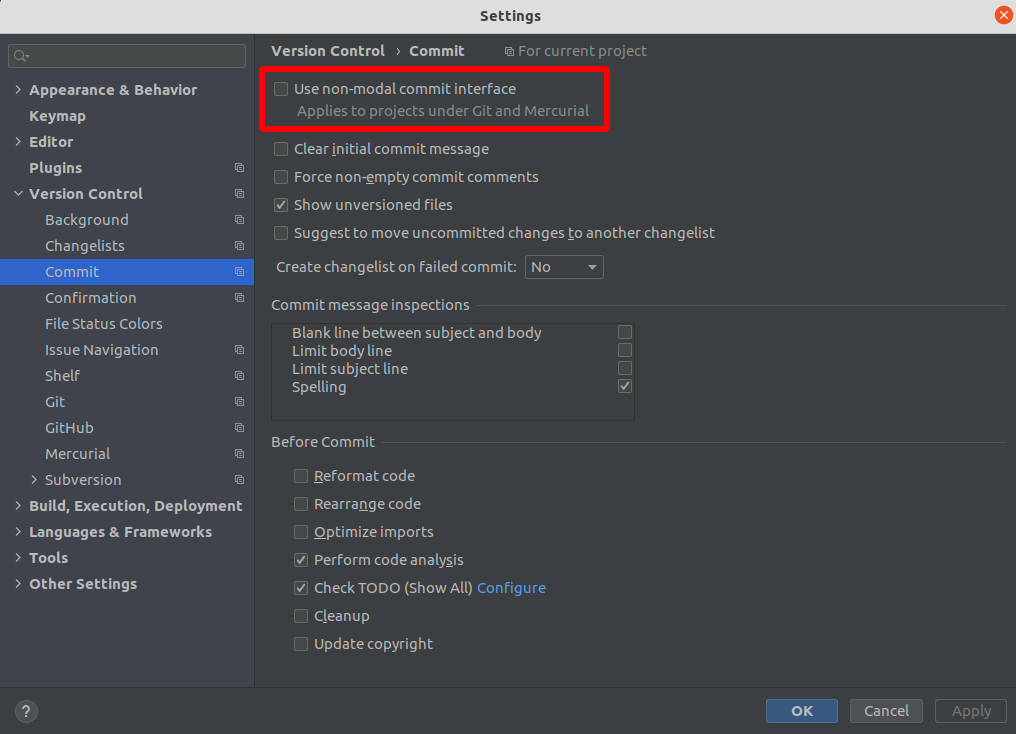Viewport: 1016px width, 734px height.
Task: Click search magnifier icon in settings search
Action: point(22,56)
